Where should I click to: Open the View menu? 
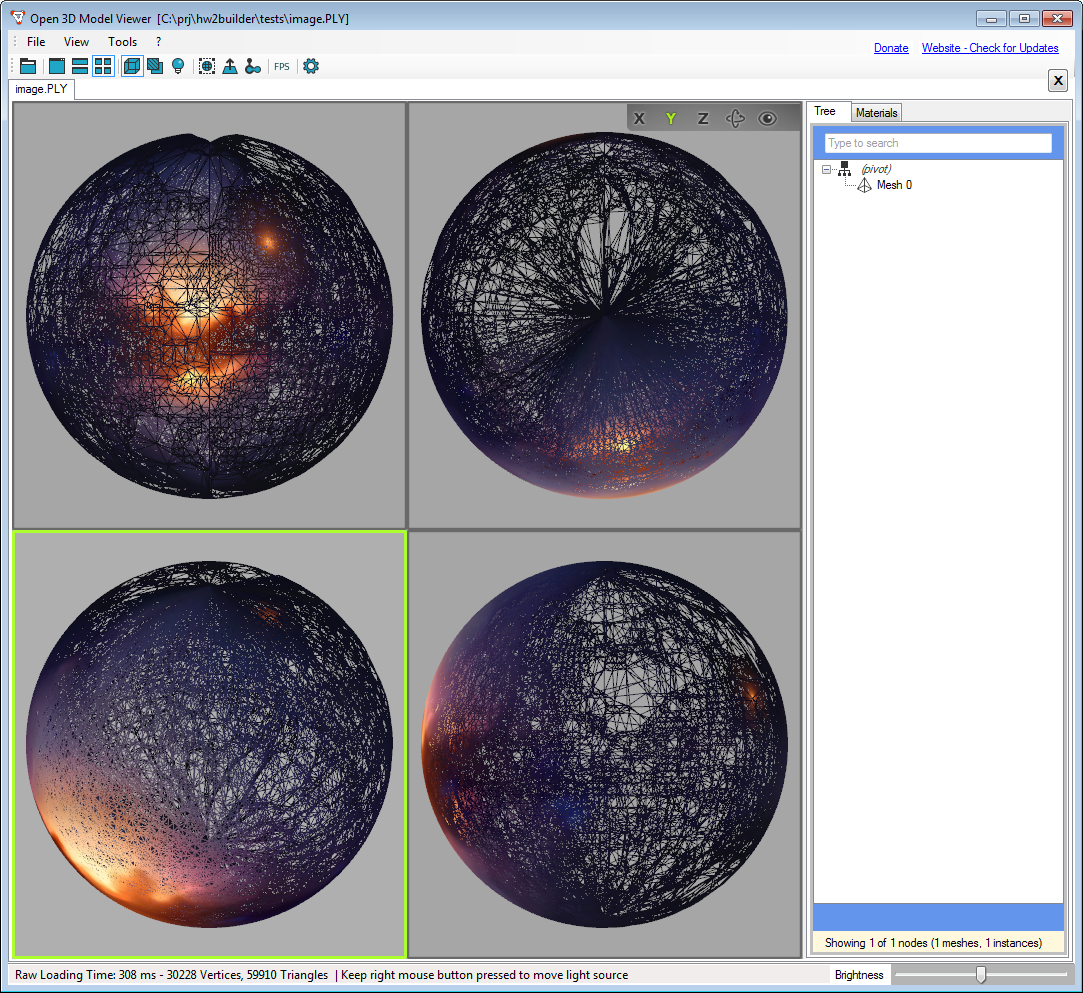click(76, 41)
